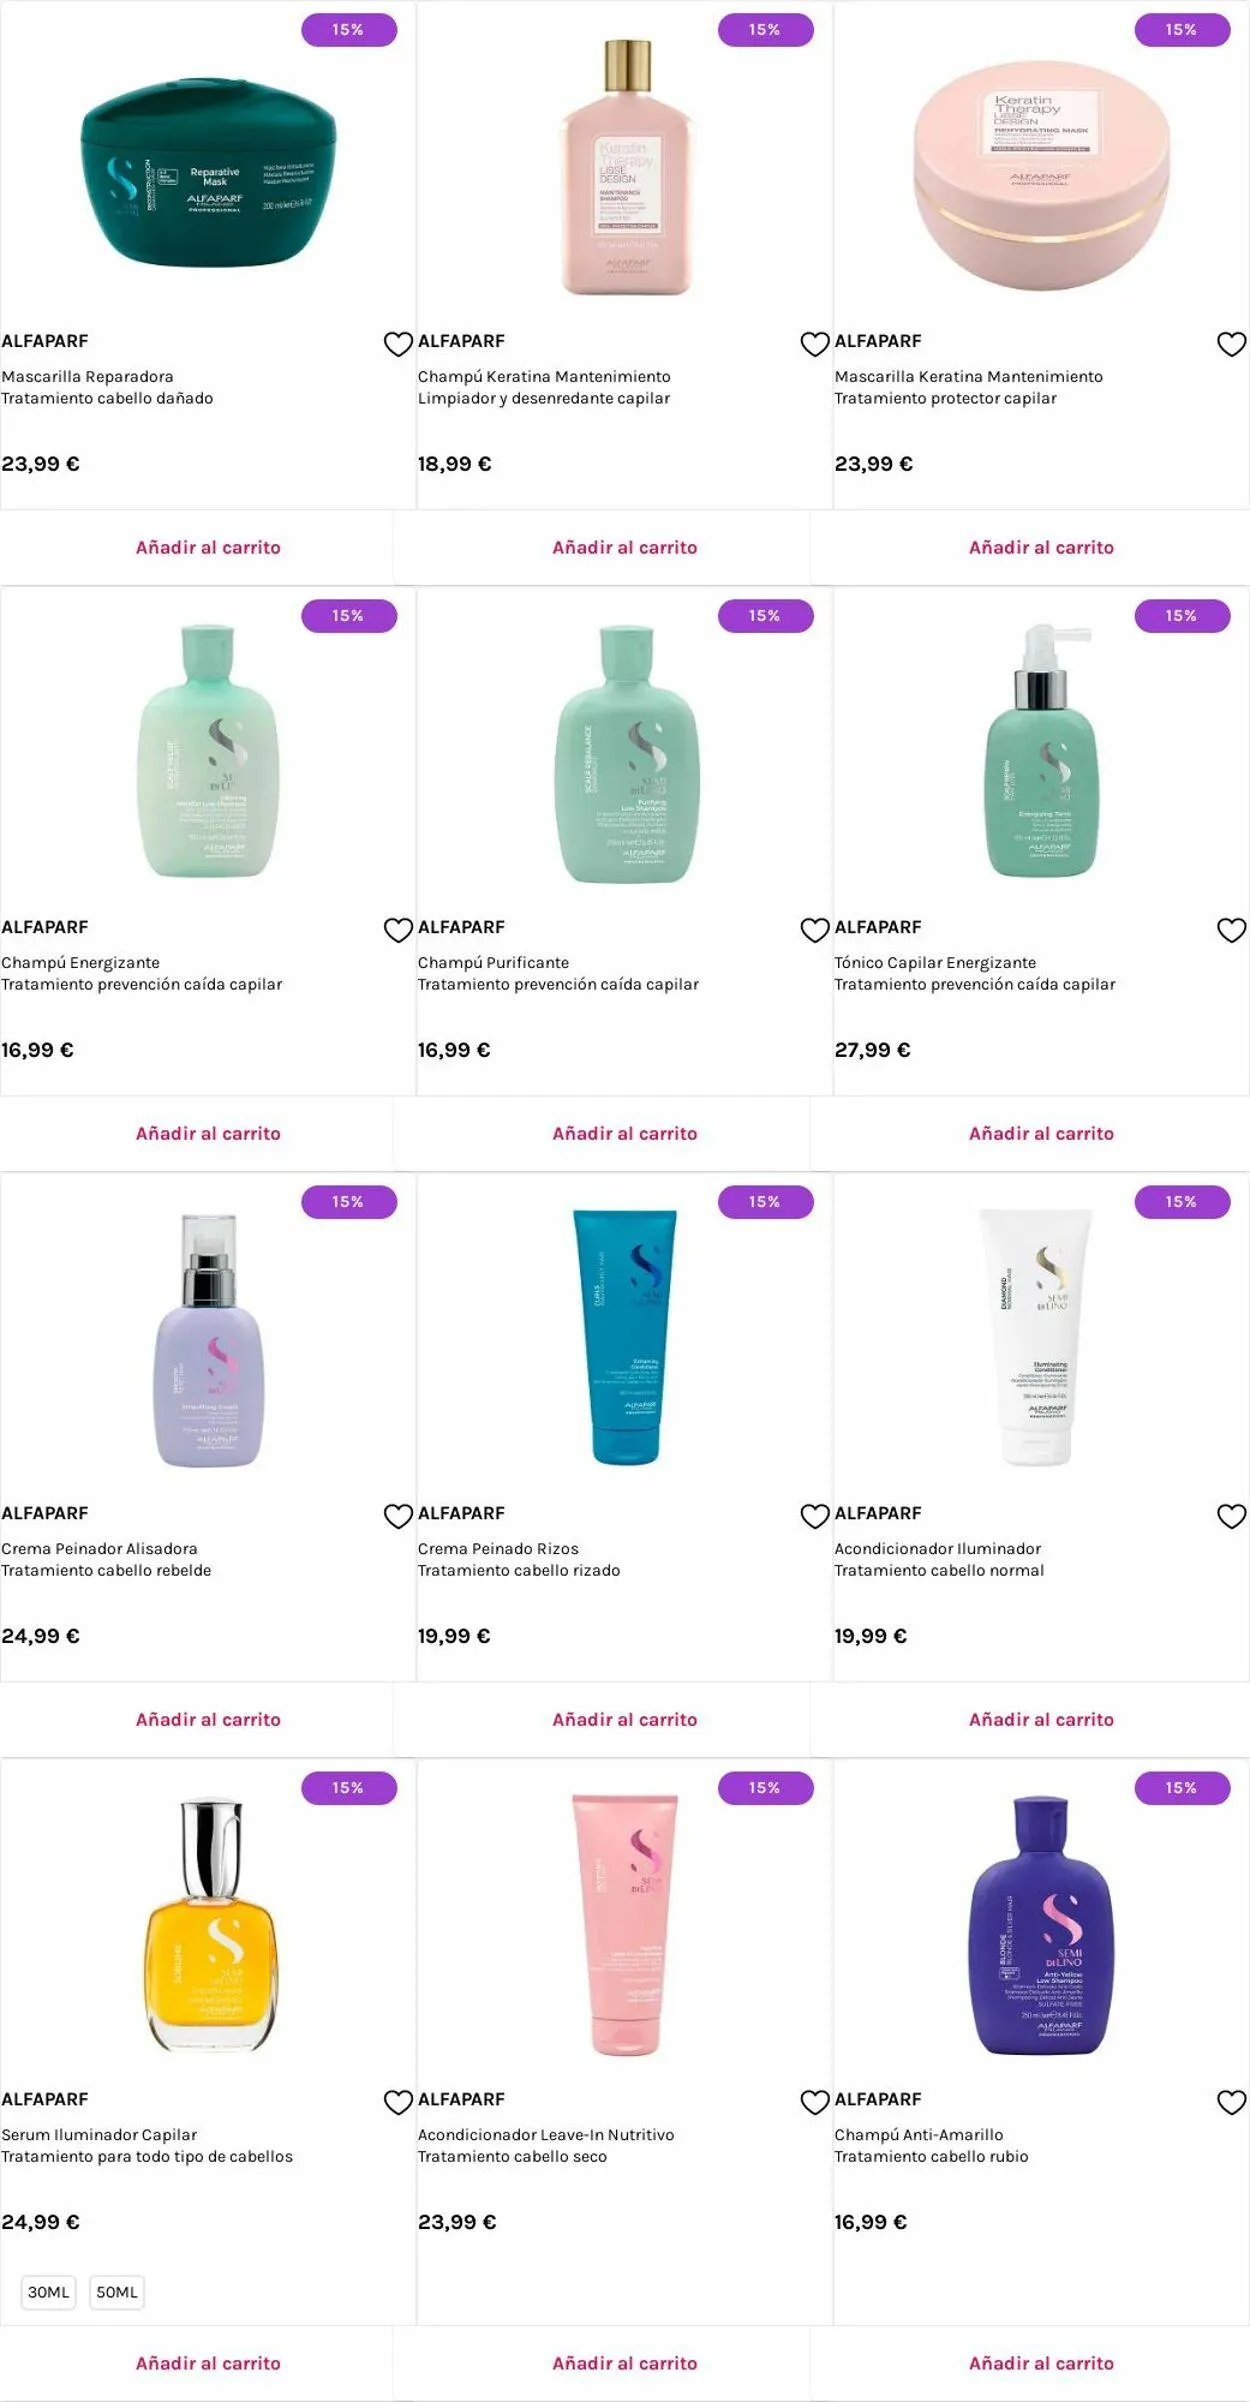Add Acondicionador Leave-In Nutritivo to cart
The width and height of the screenshot is (1250, 2402).
click(625, 2363)
